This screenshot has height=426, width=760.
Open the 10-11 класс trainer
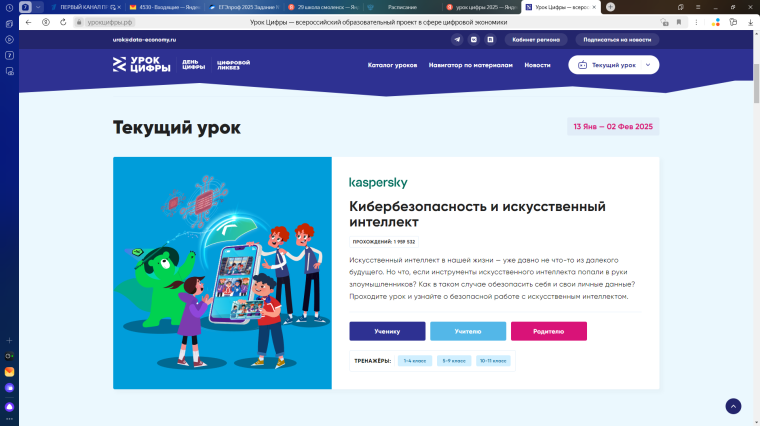[x=493, y=361]
